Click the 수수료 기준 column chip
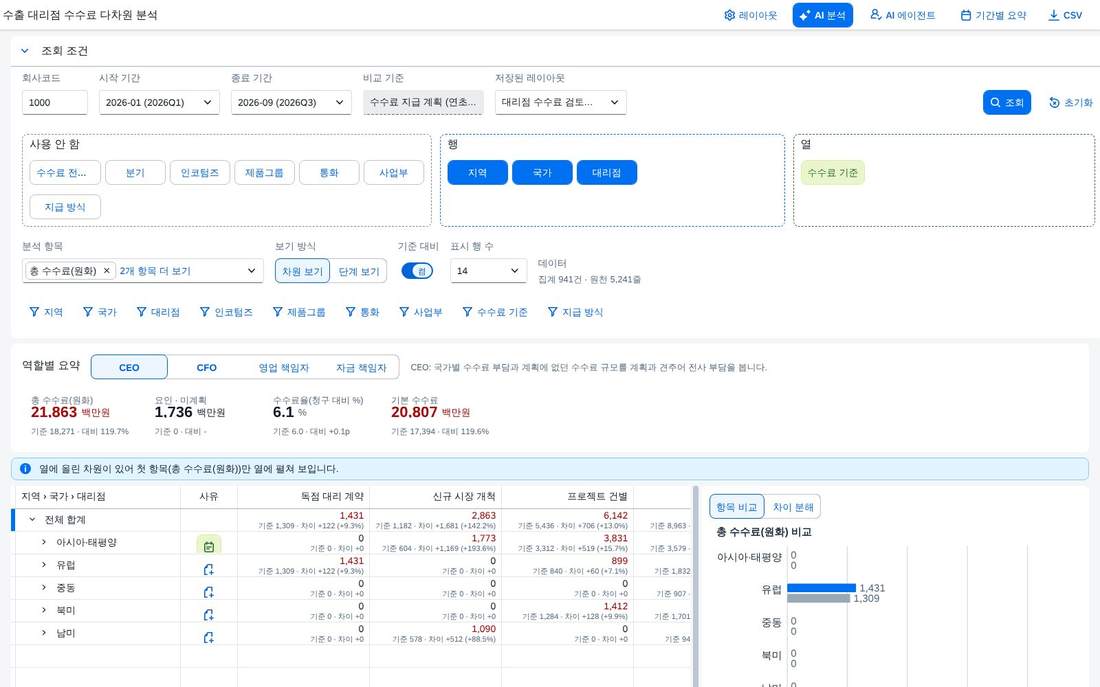The height and width of the screenshot is (687, 1100). pos(833,173)
